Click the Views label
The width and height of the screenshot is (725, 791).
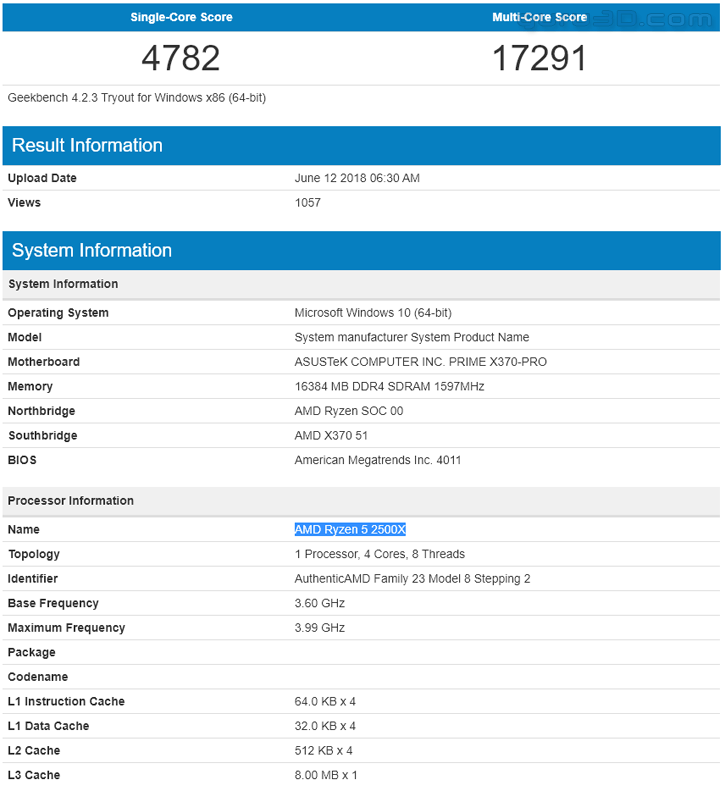[24, 203]
